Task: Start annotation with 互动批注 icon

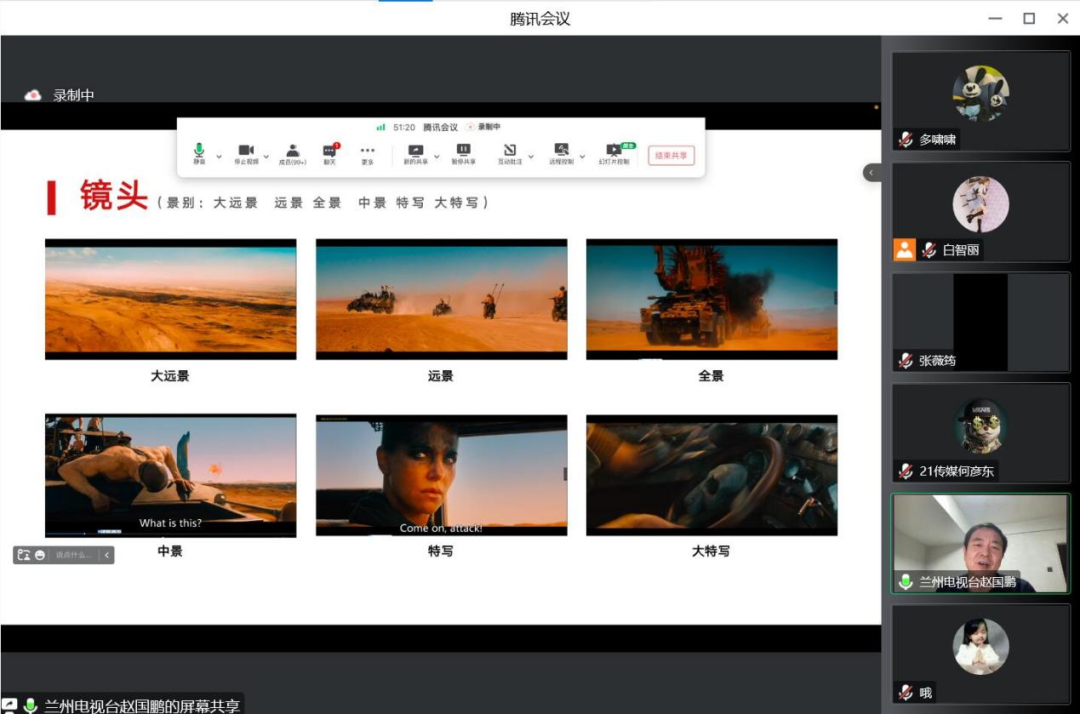Action: click(x=510, y=149)
